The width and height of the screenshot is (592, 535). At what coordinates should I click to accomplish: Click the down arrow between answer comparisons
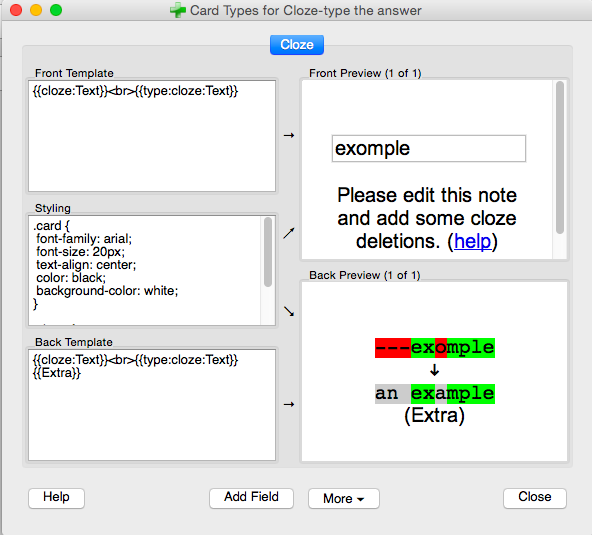coord(435,370)
